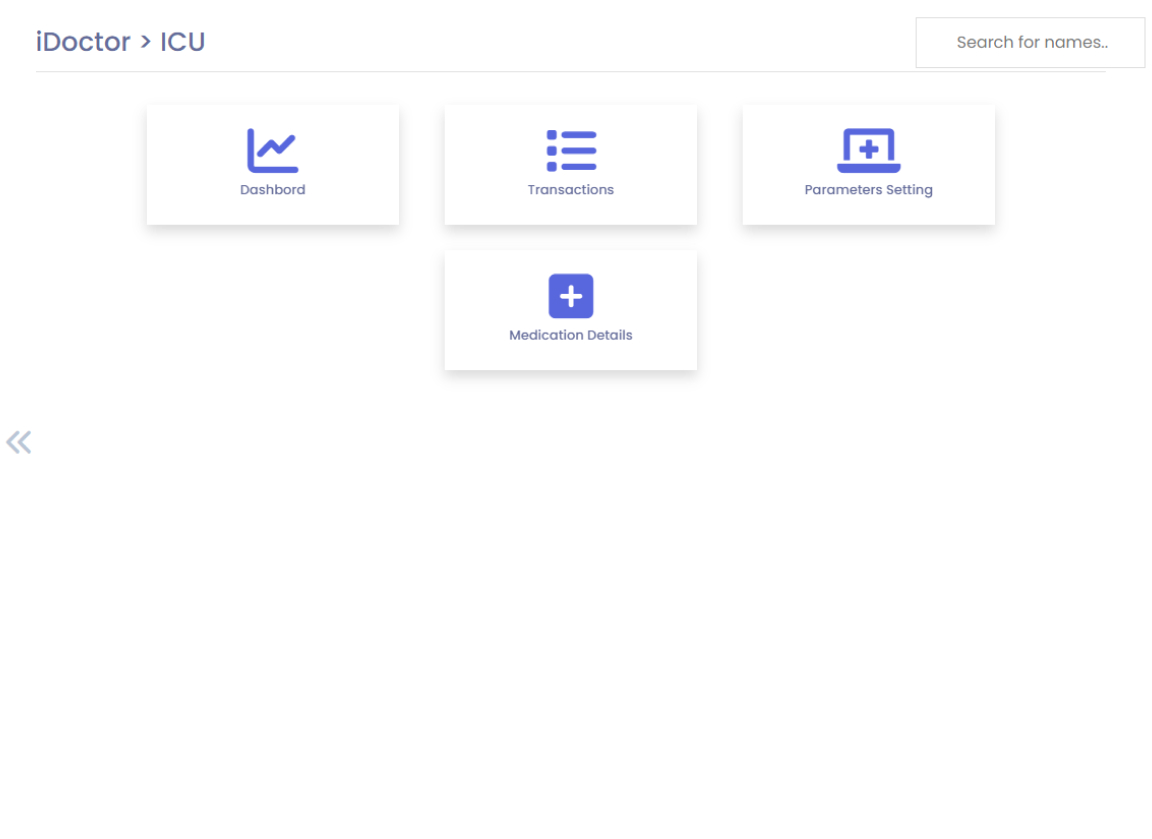Click the Parameters Setting laptop icon
Image resolution: width=1152 pixels, height=839 pixels.
click(x=868, y=151)
